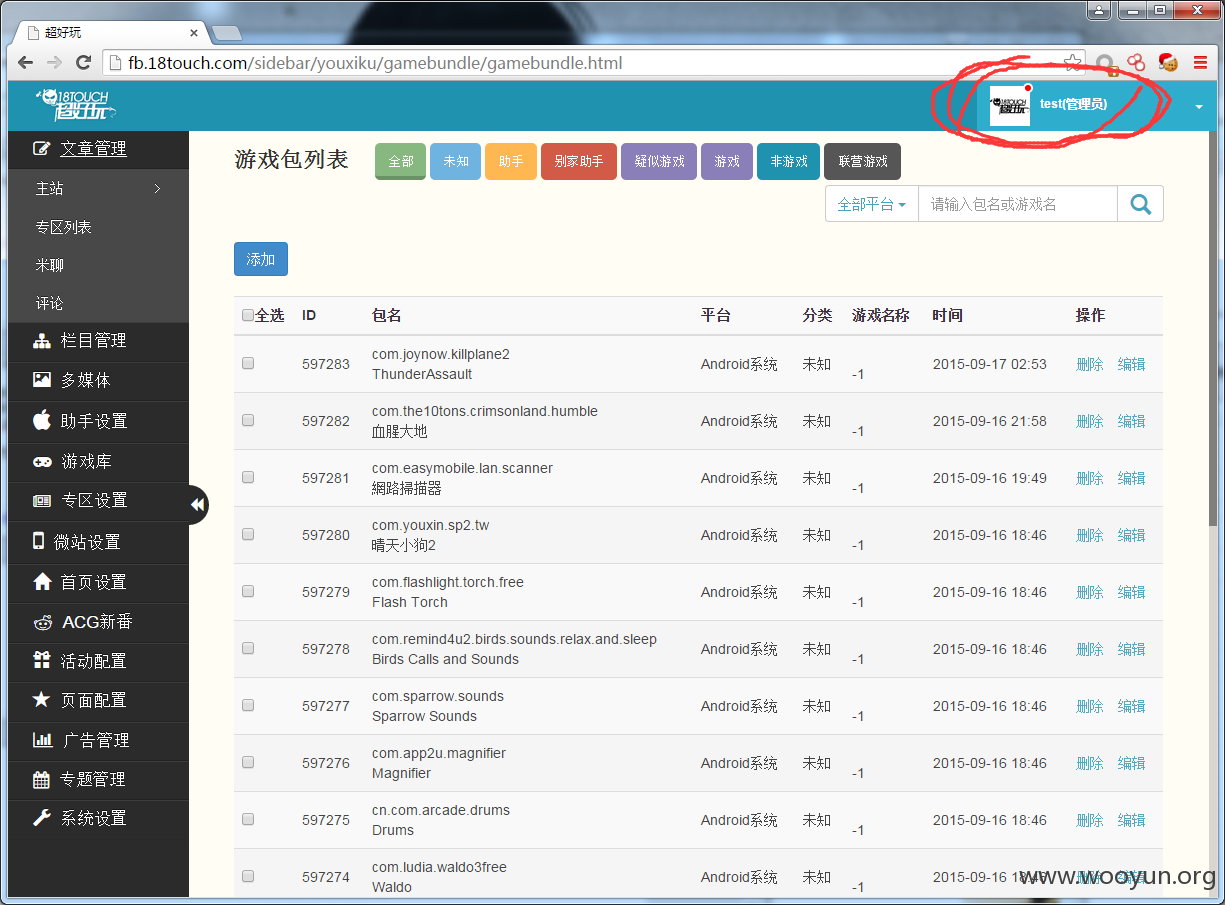Open 专区列表 in sidebar
This screenshot has width=1225, height=905.
[x=64, y=227]
